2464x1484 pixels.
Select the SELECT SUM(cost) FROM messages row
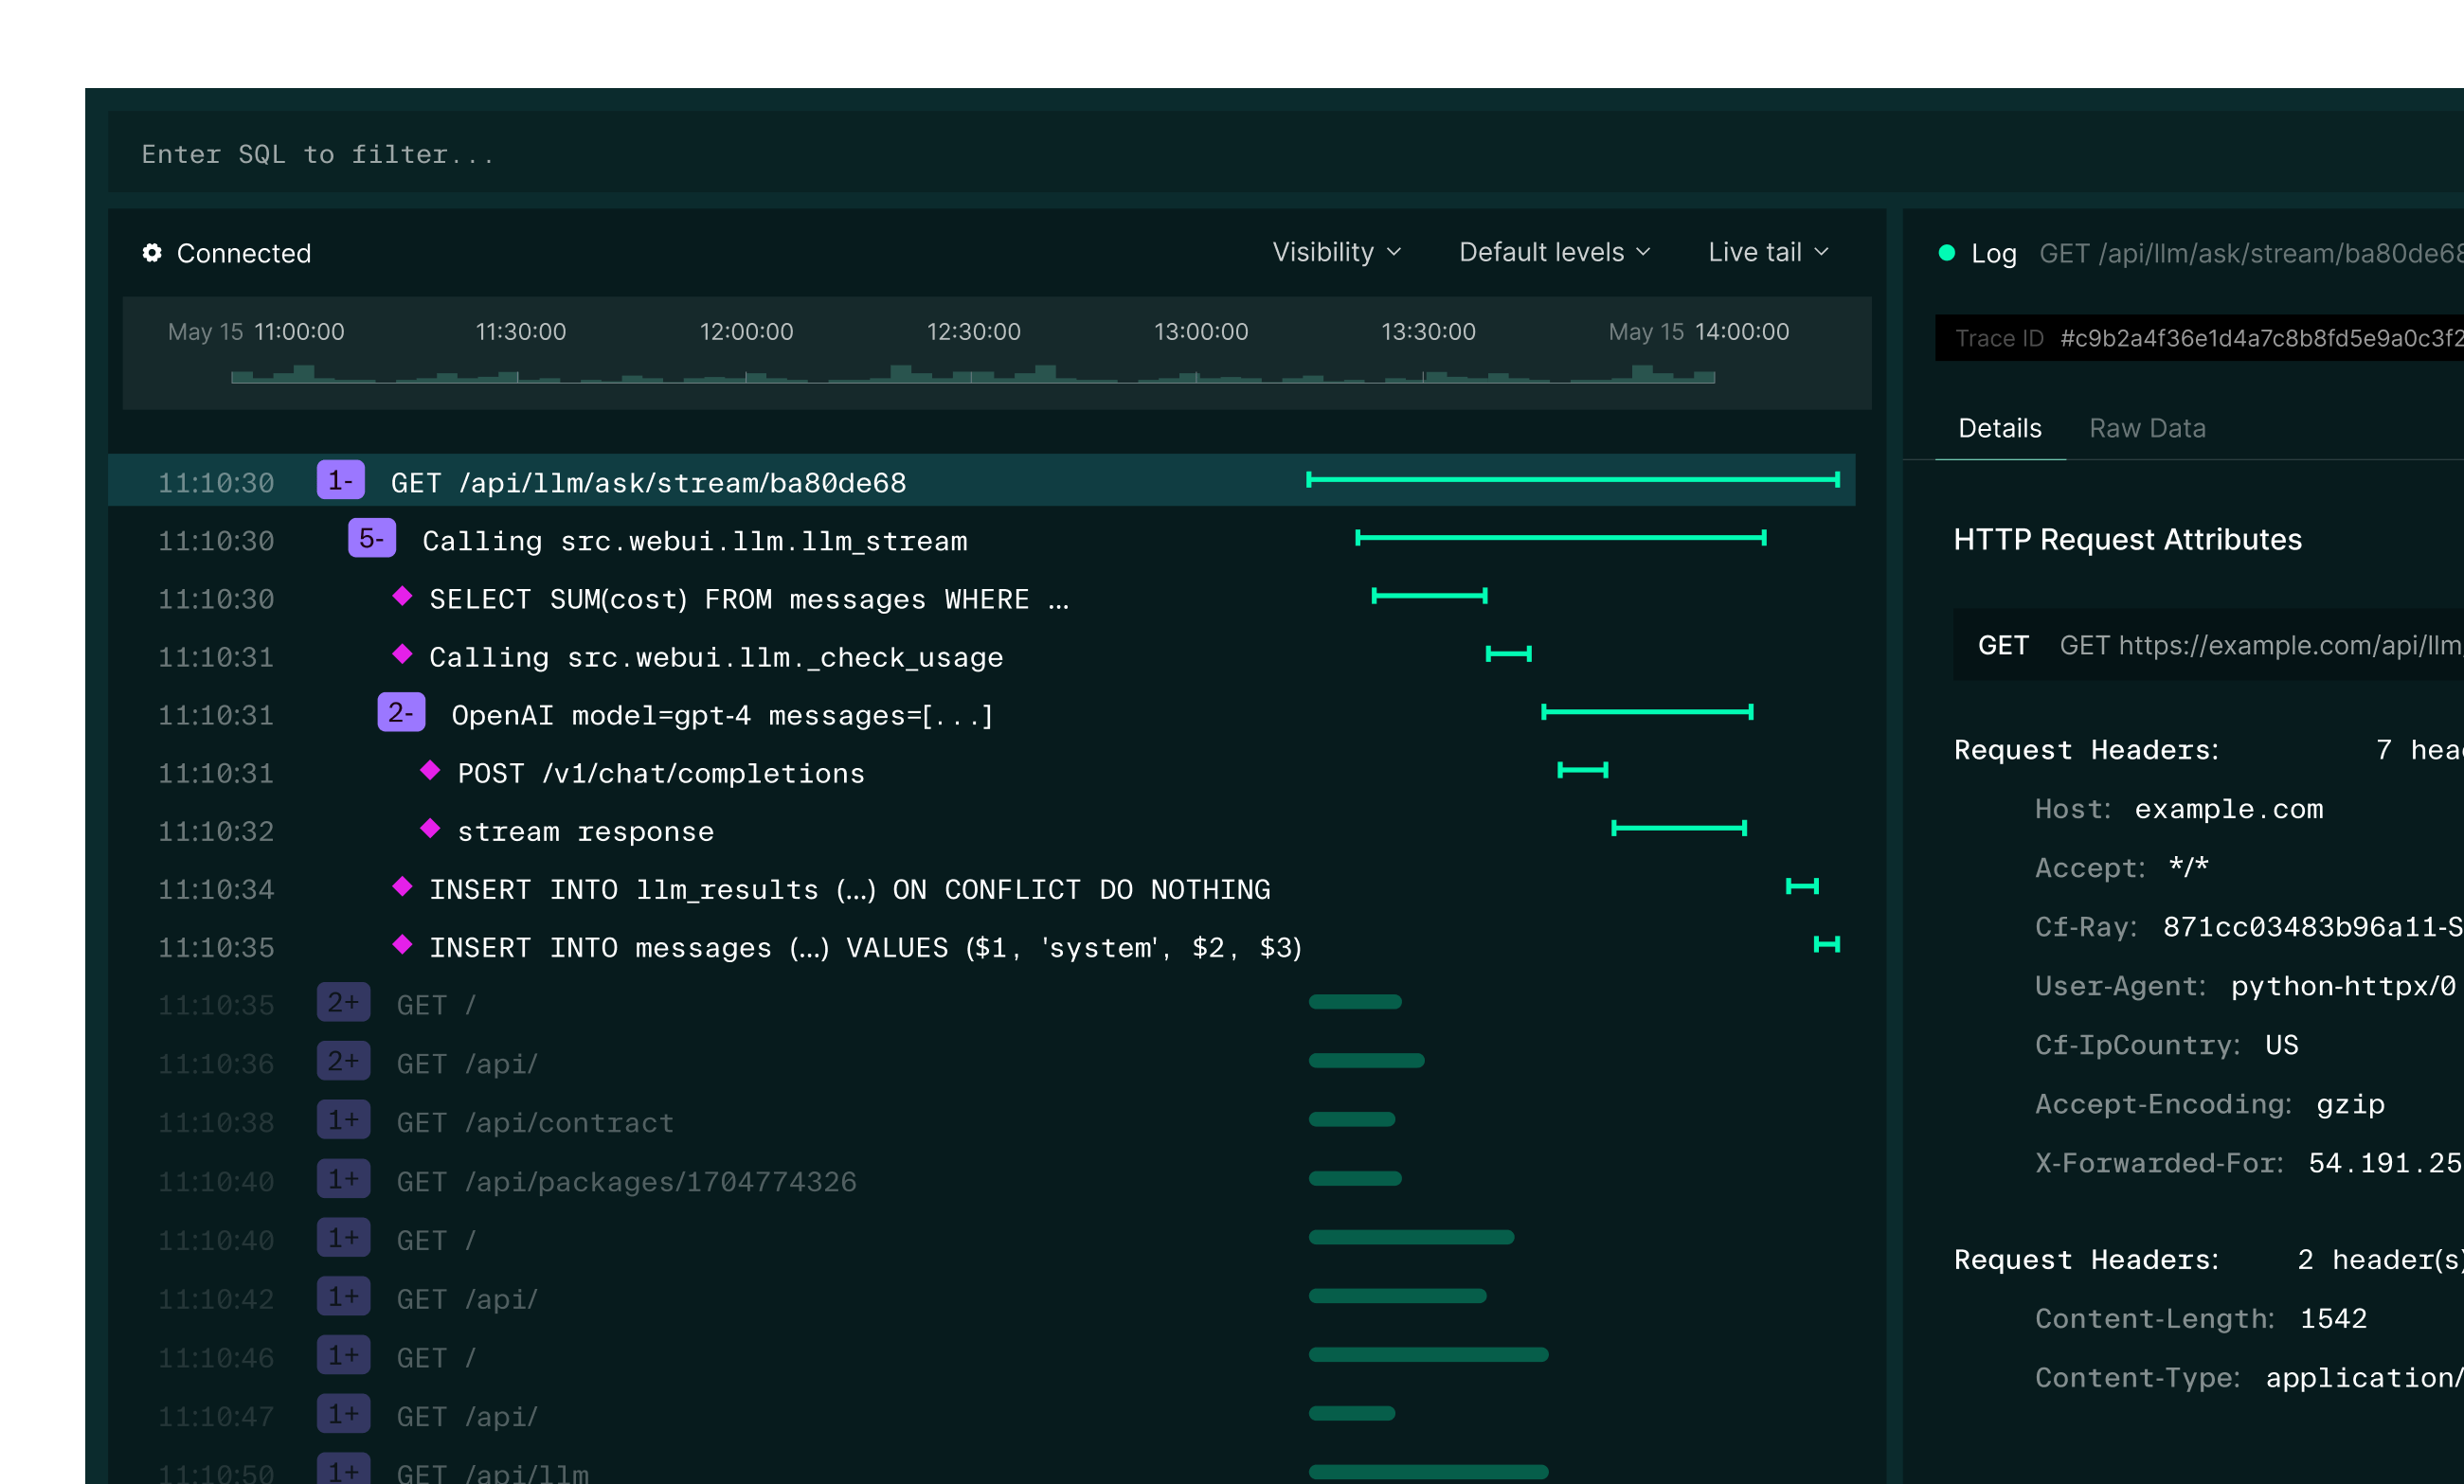point(981,598)
